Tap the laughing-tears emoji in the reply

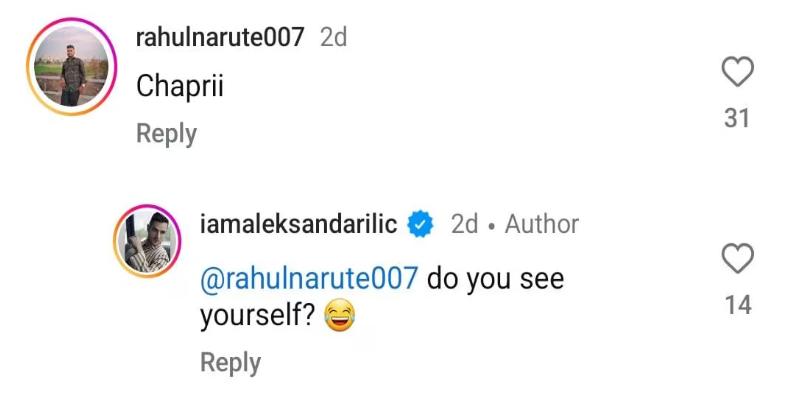click(x=340, y=316)
